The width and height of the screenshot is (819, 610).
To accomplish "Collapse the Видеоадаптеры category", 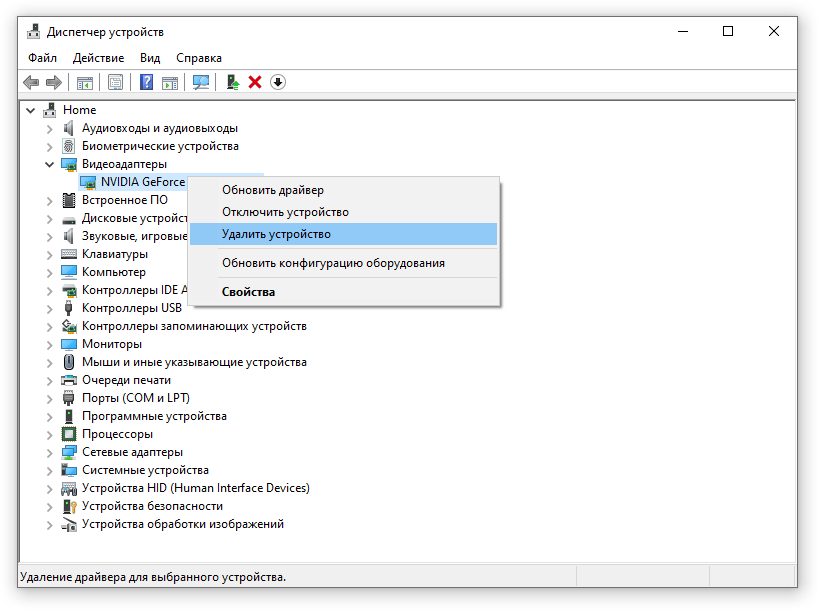I will click(x=50, y=164).
